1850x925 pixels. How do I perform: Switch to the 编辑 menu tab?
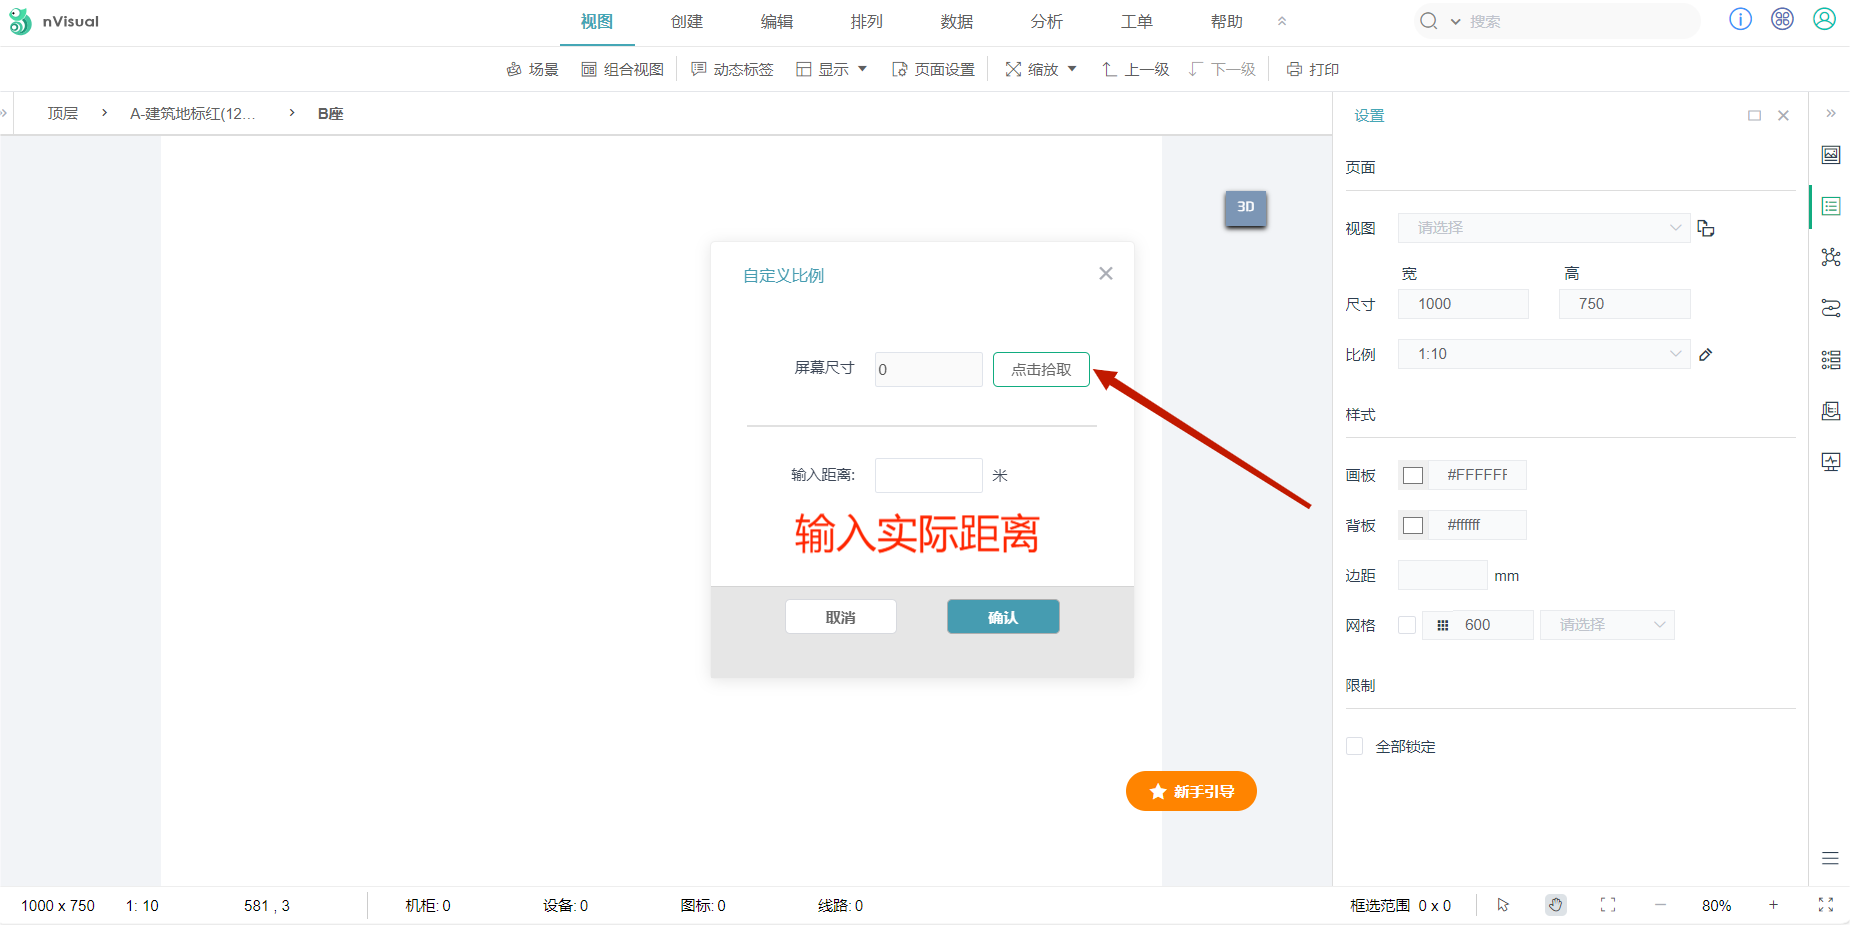777,22
